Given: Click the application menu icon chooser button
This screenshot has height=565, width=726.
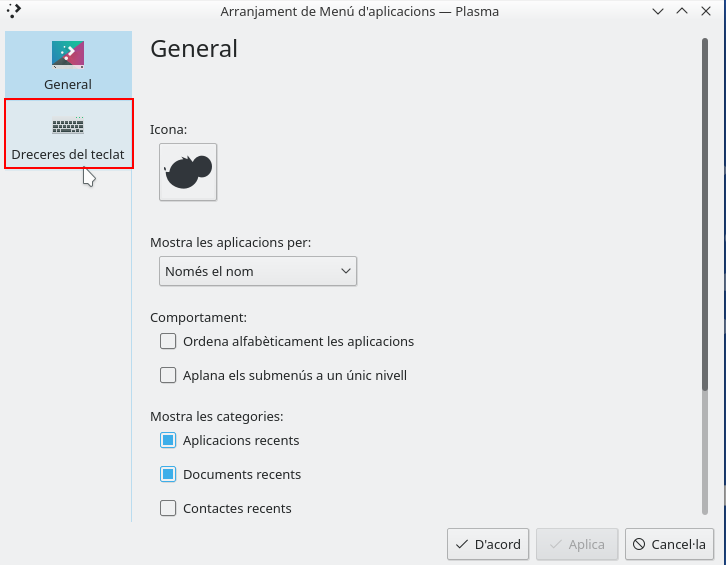Looking at the screenshot, I should tap(188, 172).
